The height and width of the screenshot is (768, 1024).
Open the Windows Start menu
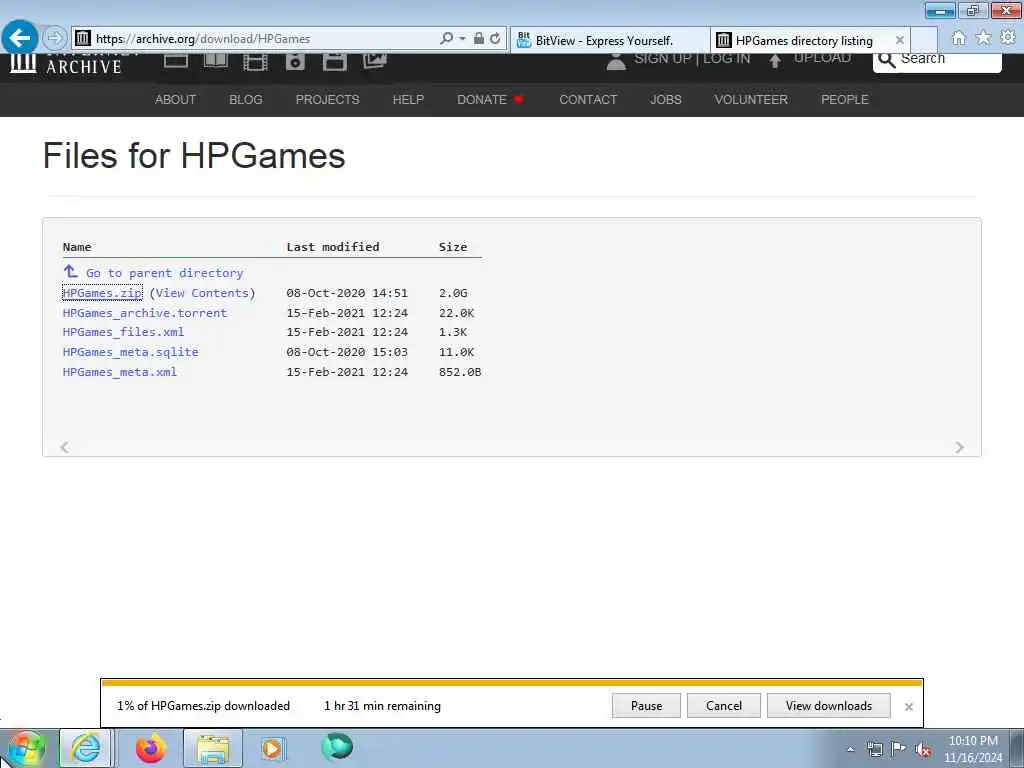(27, 749)
